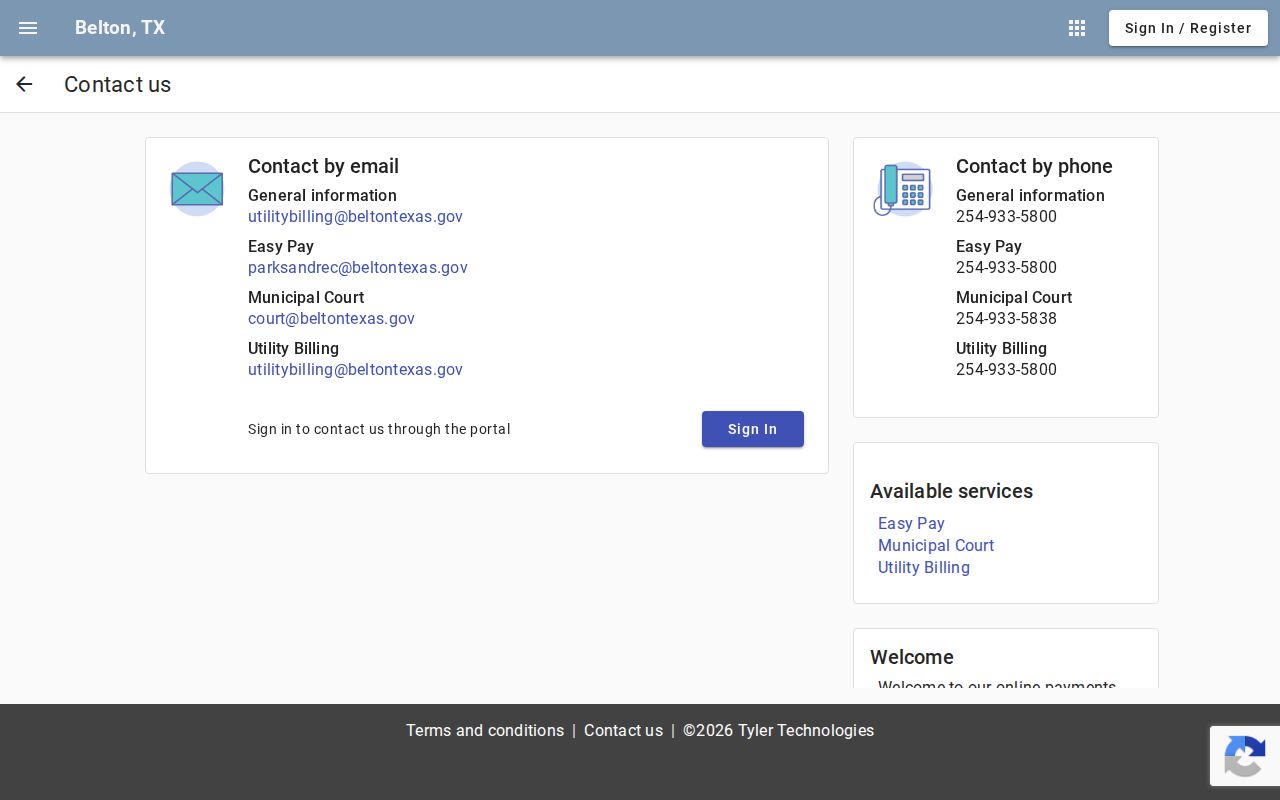Email court@beltontexas.gov

click(331, 319)
